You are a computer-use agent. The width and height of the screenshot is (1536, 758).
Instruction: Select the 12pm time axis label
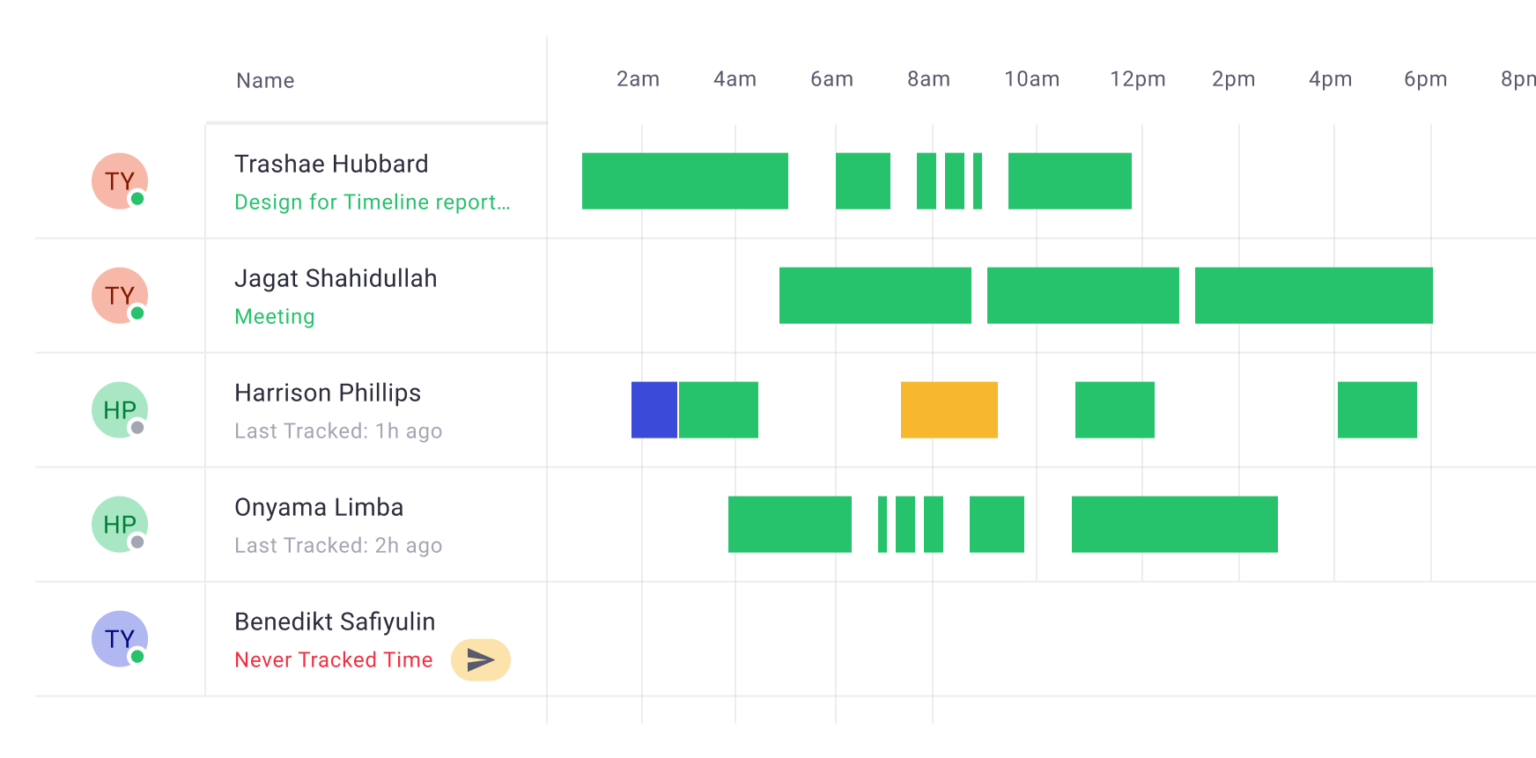click(1137, 78)
